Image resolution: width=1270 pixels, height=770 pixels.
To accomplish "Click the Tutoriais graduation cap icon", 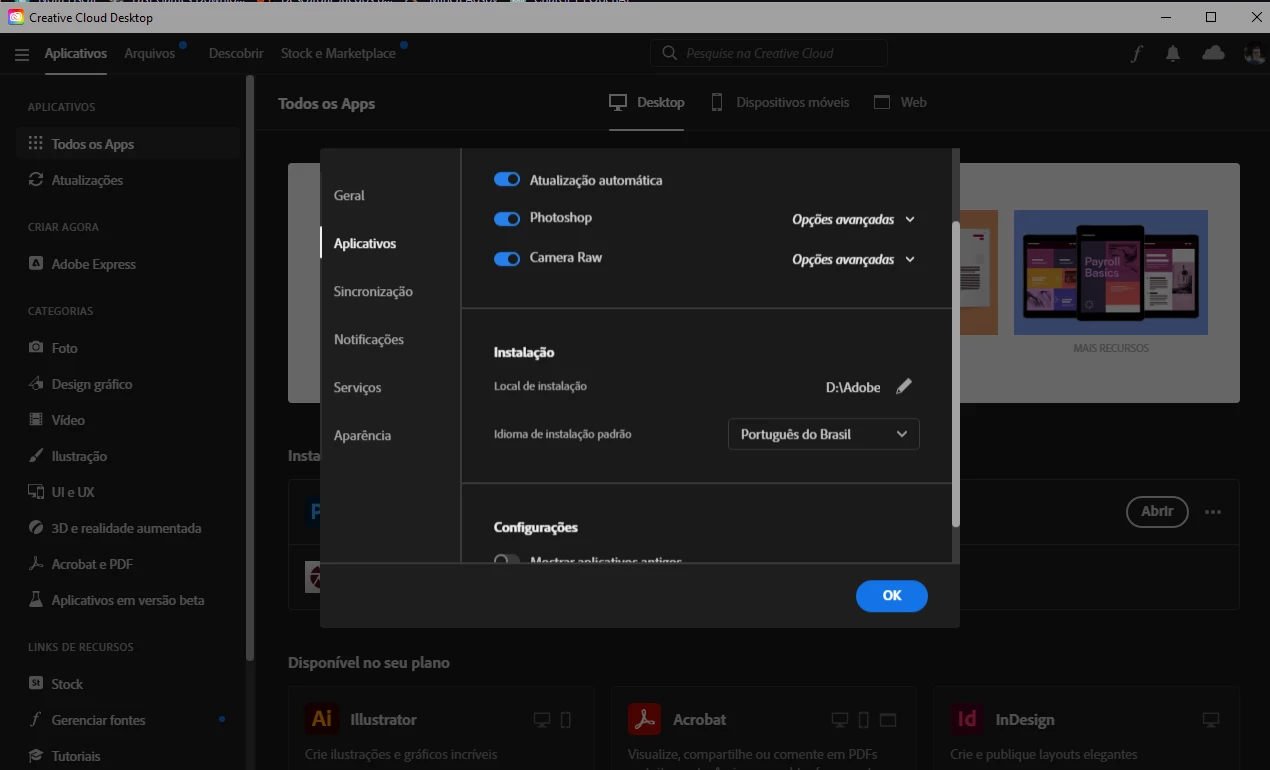I will coord(36,756).
